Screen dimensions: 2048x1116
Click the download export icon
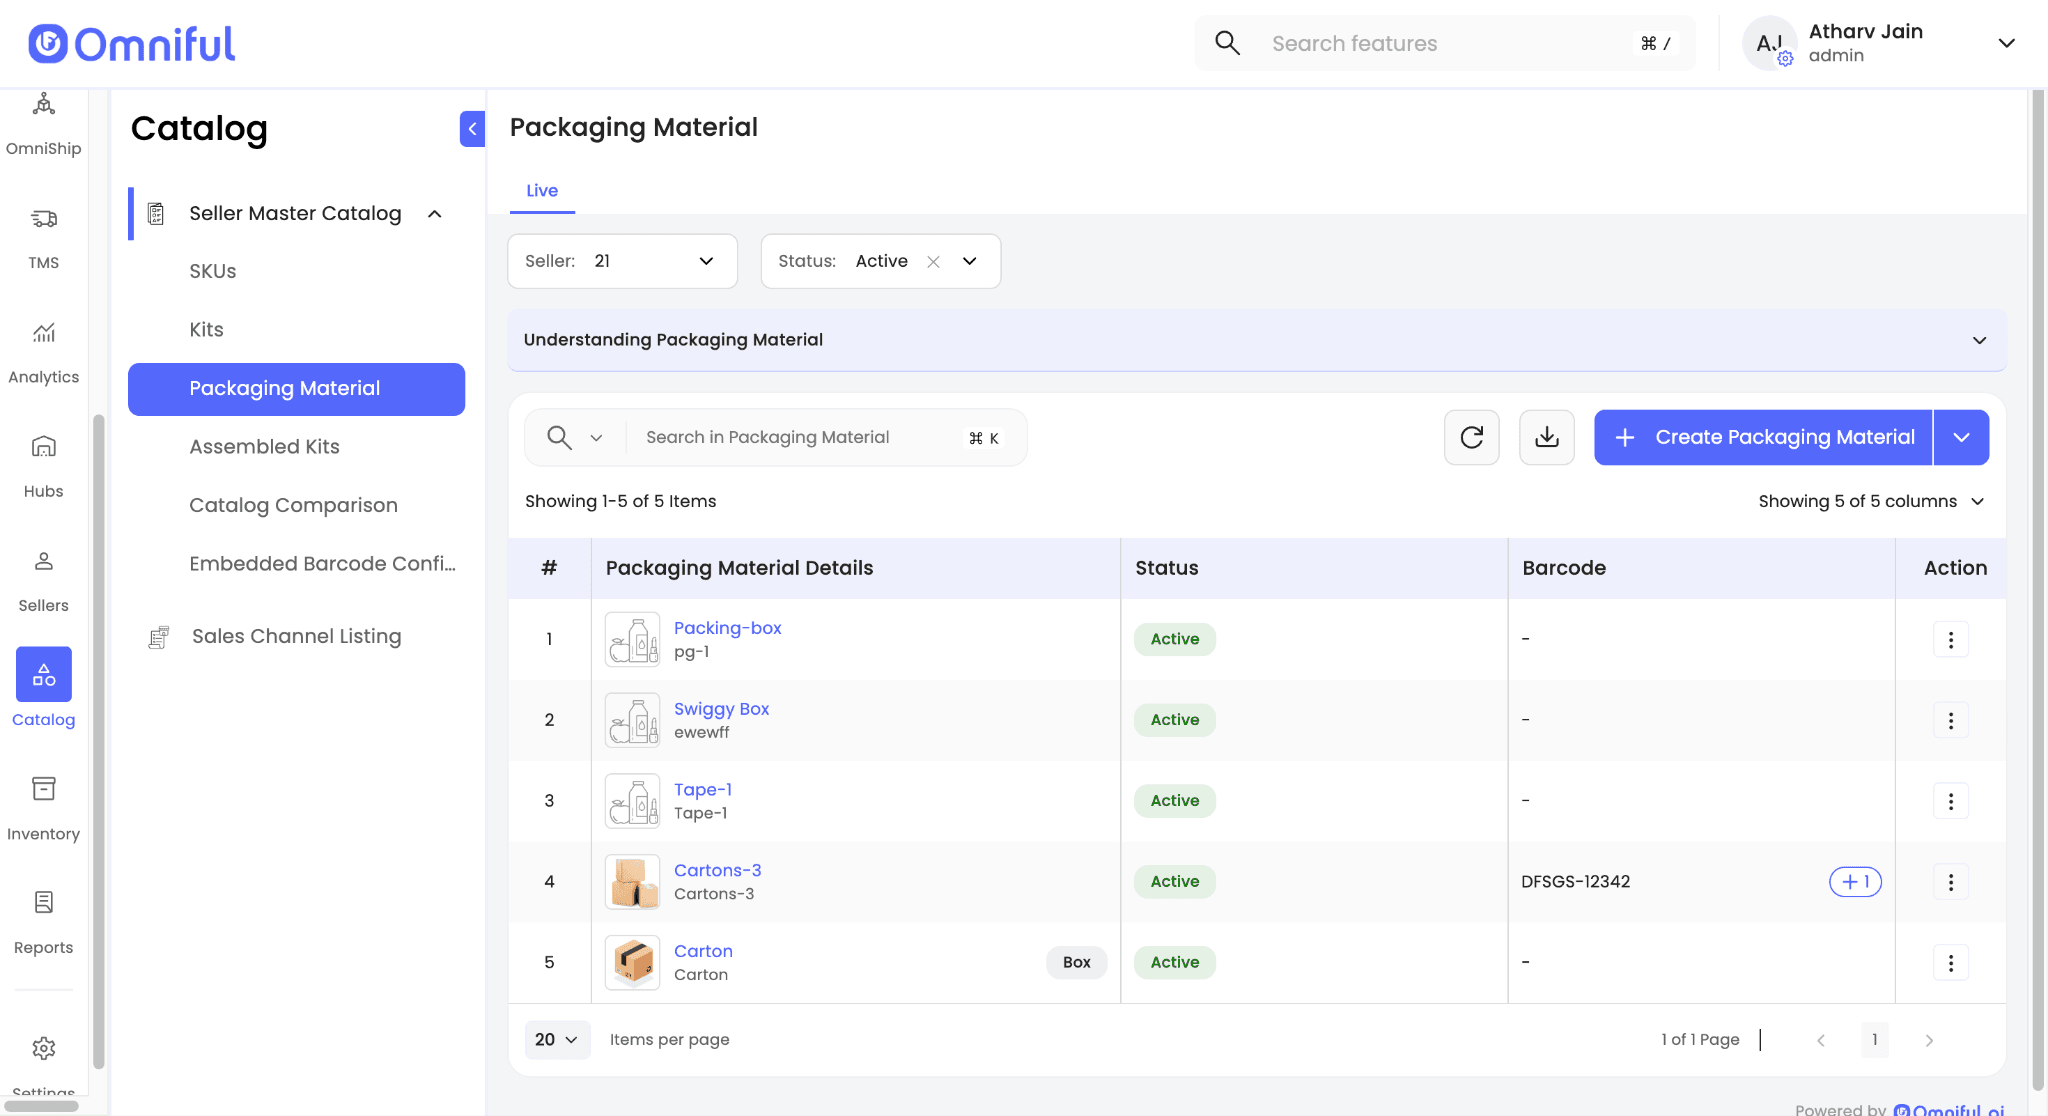[x=1546, y=437]
